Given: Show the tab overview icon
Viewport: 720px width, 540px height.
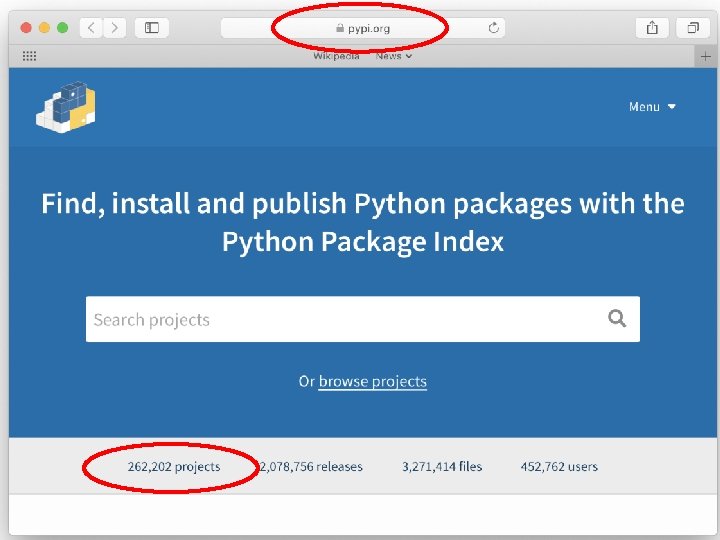Looking at the screenshot, I should pyautogui.click(x=692, y=28).
